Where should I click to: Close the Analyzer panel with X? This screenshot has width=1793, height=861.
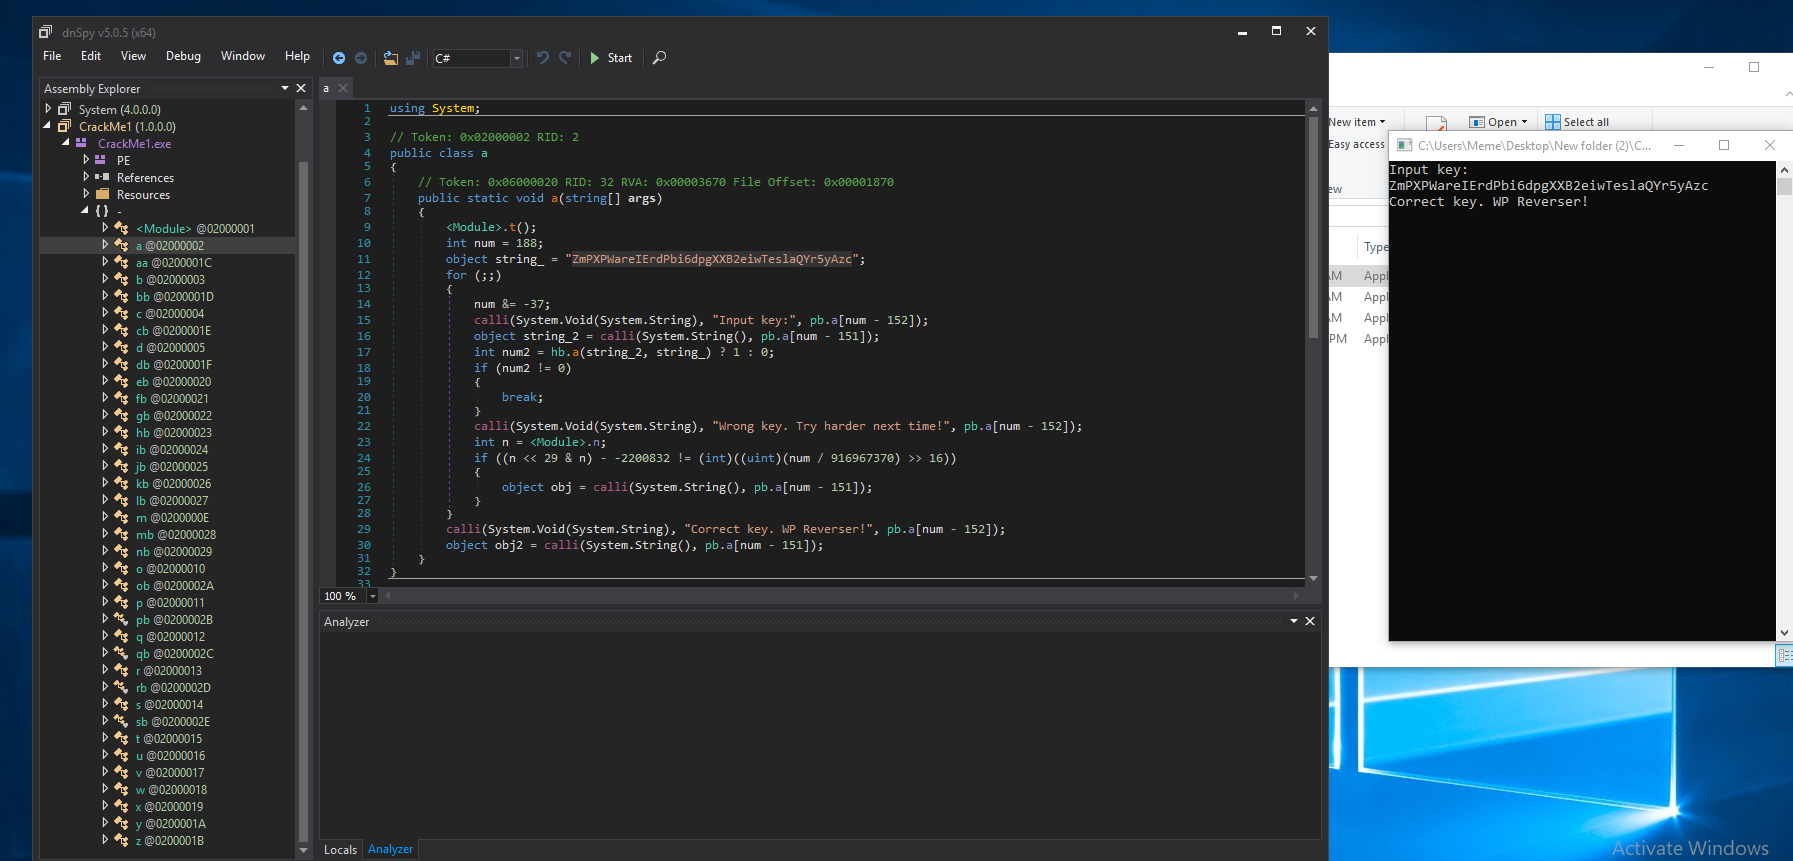(1310, 621)
